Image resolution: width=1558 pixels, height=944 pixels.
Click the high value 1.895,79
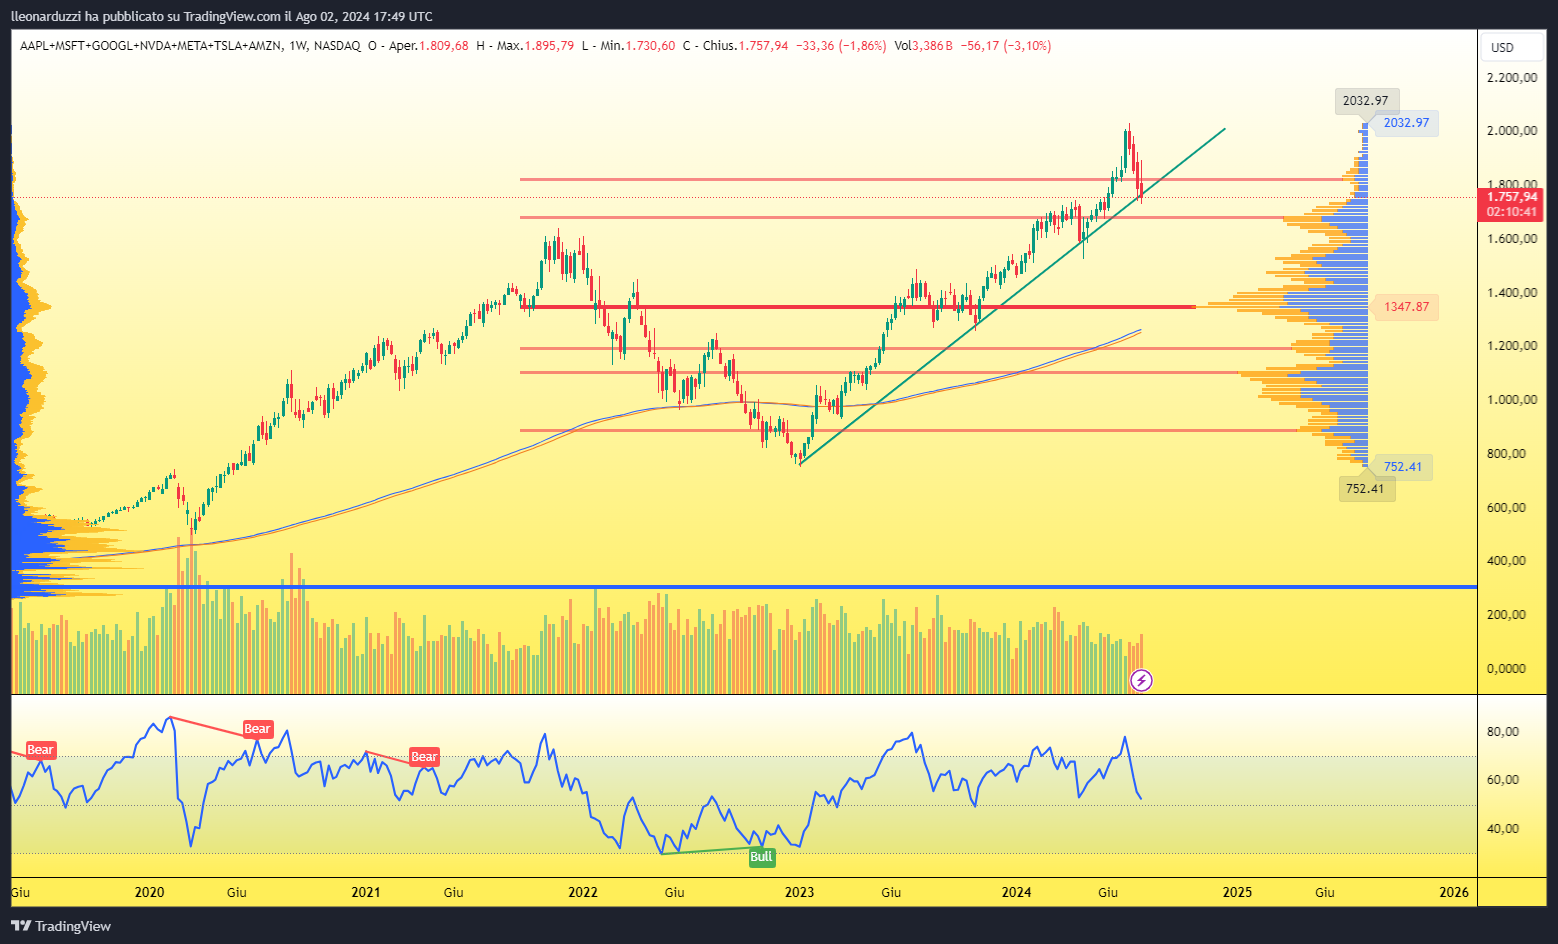pos(549,46)
